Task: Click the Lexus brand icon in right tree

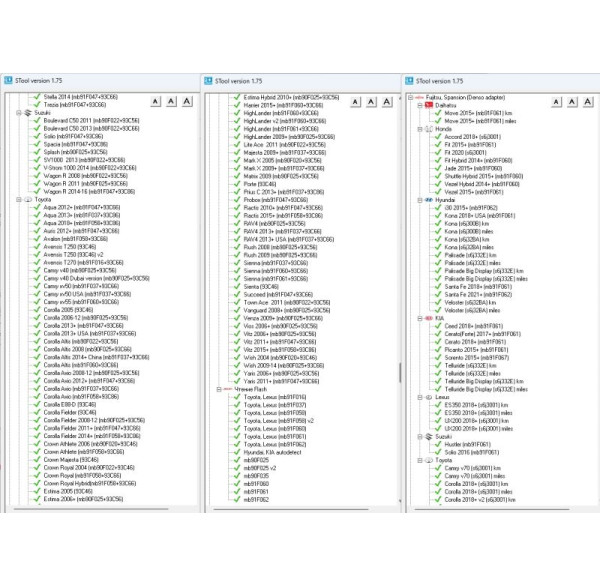Action: (430, 396)
